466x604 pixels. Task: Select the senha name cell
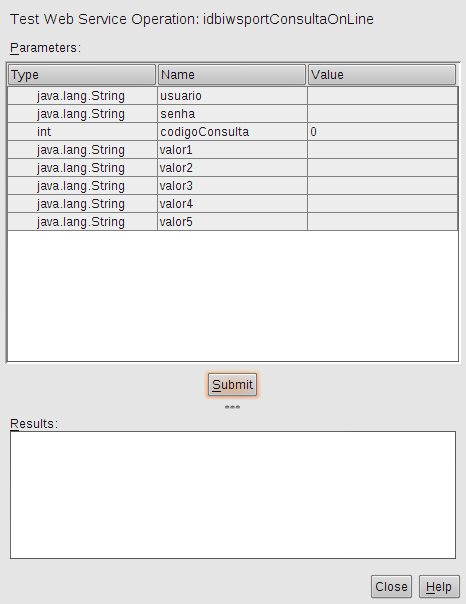click(x=232, y=114)
